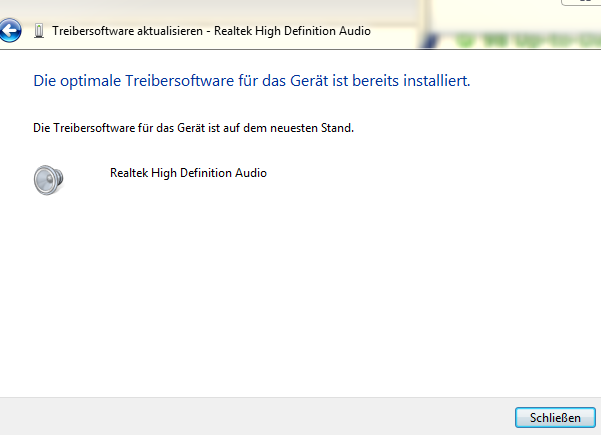Click the device icon in the title bar
Image resolution: width=601 pixels, height=435 pixels.
[x=39, y=31]
